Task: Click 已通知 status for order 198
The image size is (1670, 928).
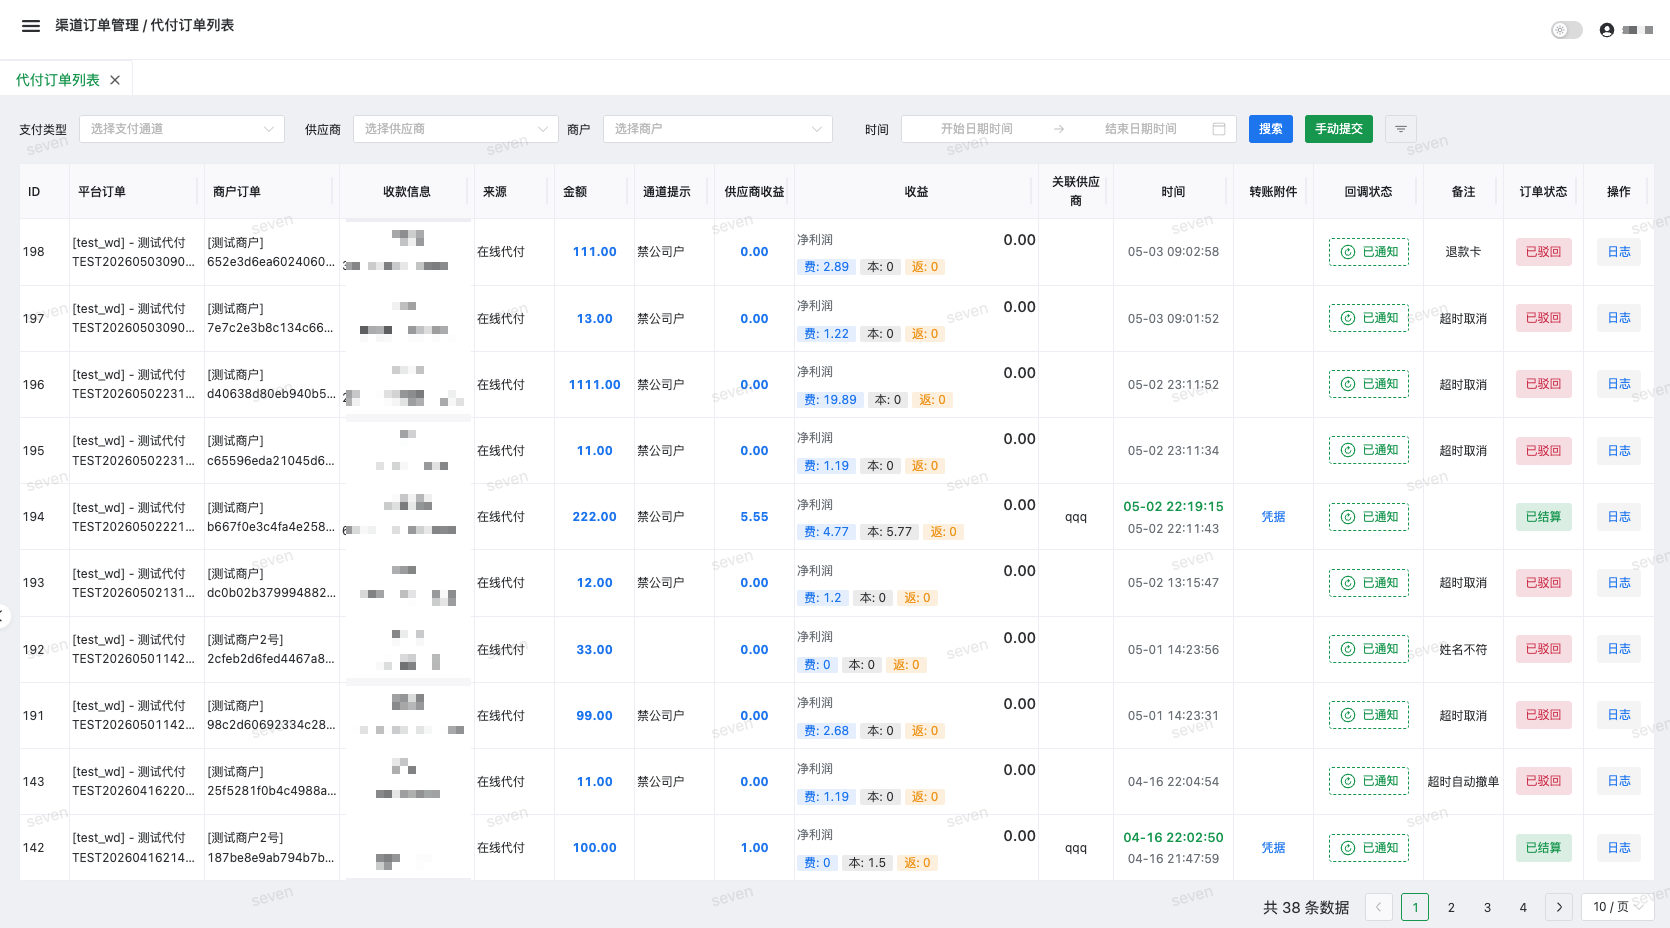Action: point(1369,252)
